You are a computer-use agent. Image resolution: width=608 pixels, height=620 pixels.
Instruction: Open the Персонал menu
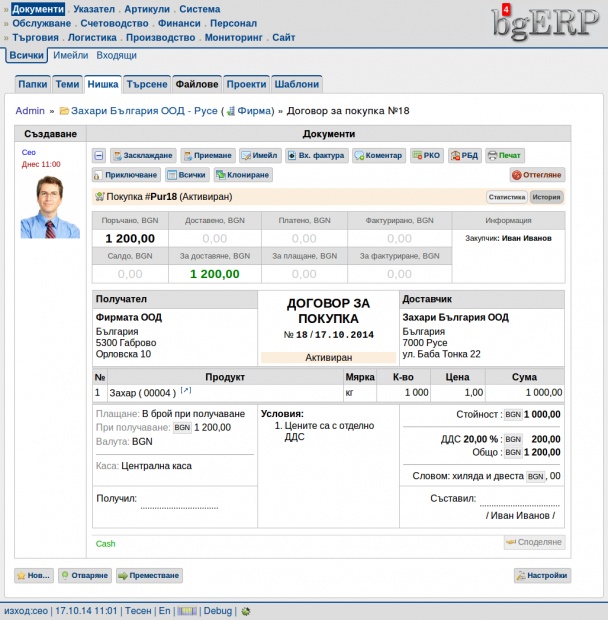click(x=233, y=23)
